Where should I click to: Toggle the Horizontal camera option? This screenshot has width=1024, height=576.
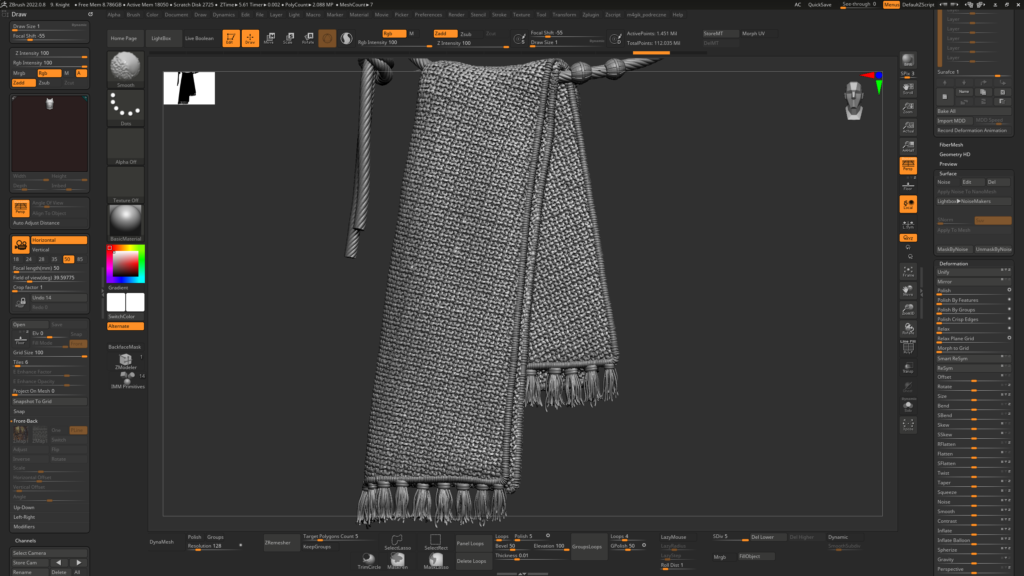[59, 240]
